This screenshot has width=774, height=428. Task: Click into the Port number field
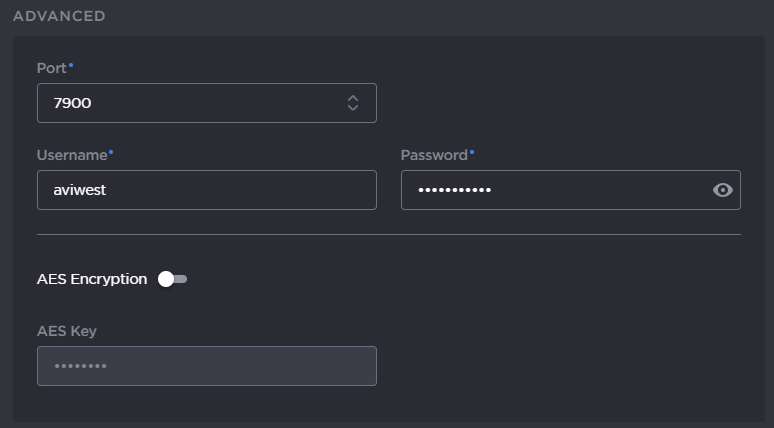coord(180,103)
